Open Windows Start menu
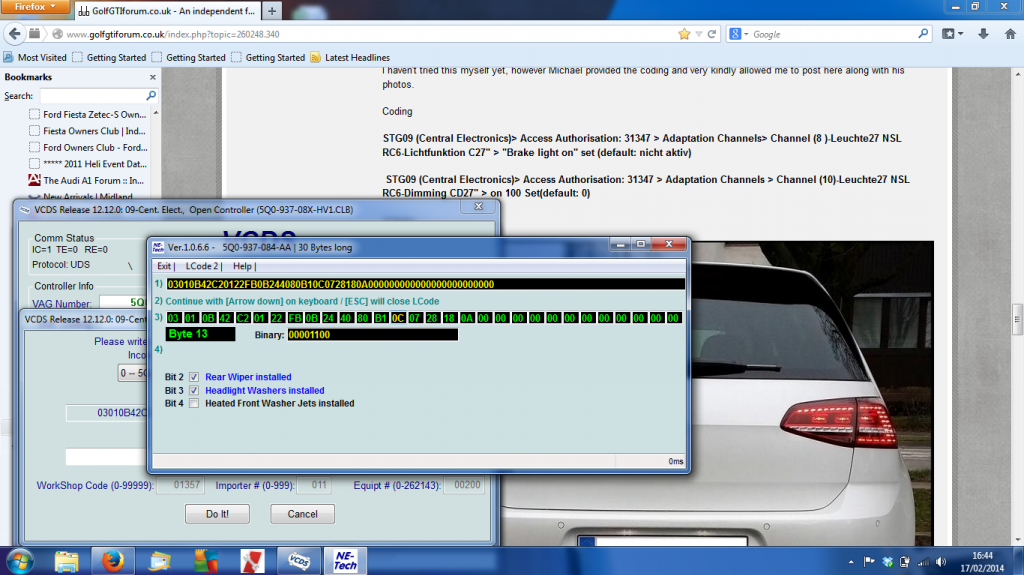Viewport: 1024px width, 575px height. point(20,561)
